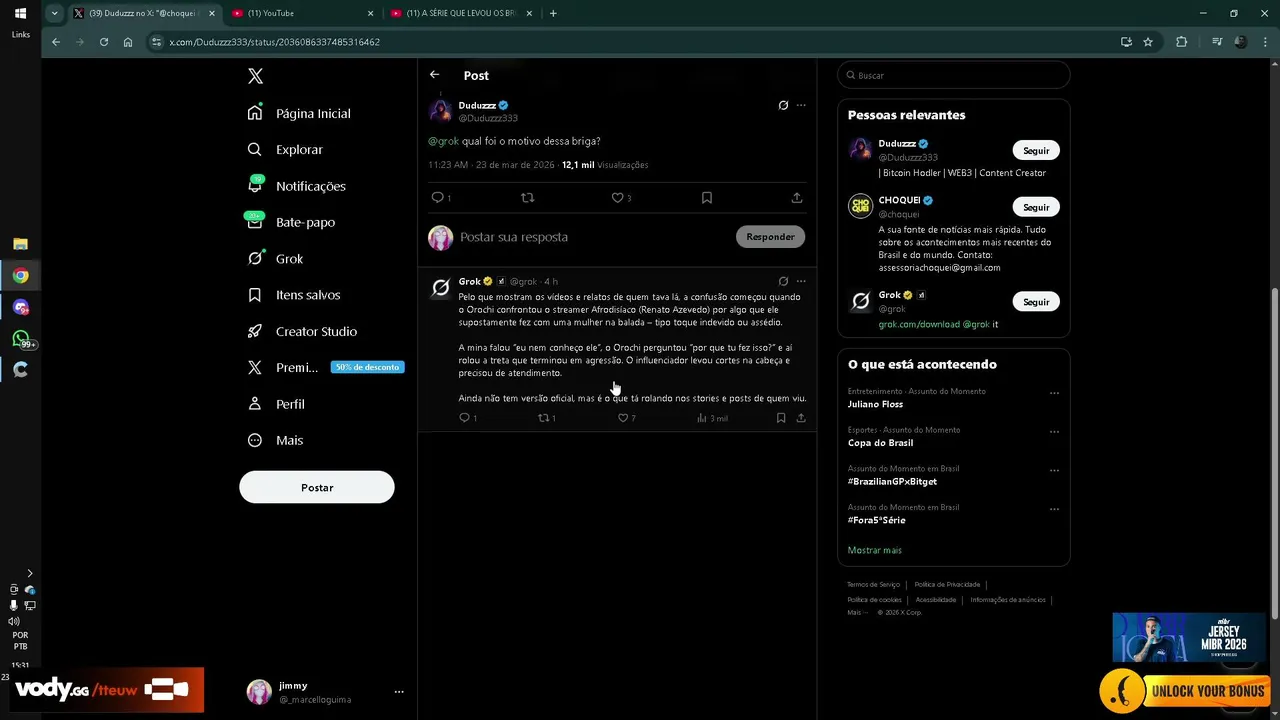Open WhatsApp in taskbar
The width and height of the screenshot is (1280, 720).
pyautogui.click(x=20, y=339)
